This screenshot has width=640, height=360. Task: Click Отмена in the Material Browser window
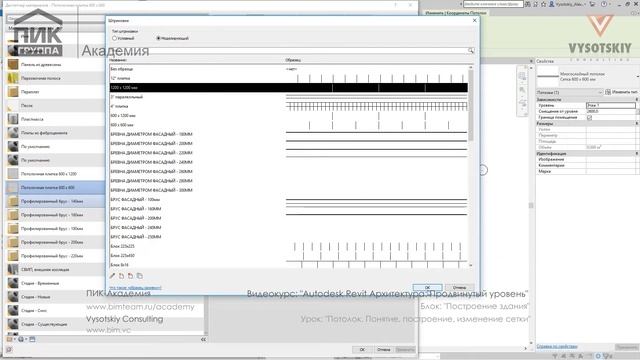pos(383,349)
